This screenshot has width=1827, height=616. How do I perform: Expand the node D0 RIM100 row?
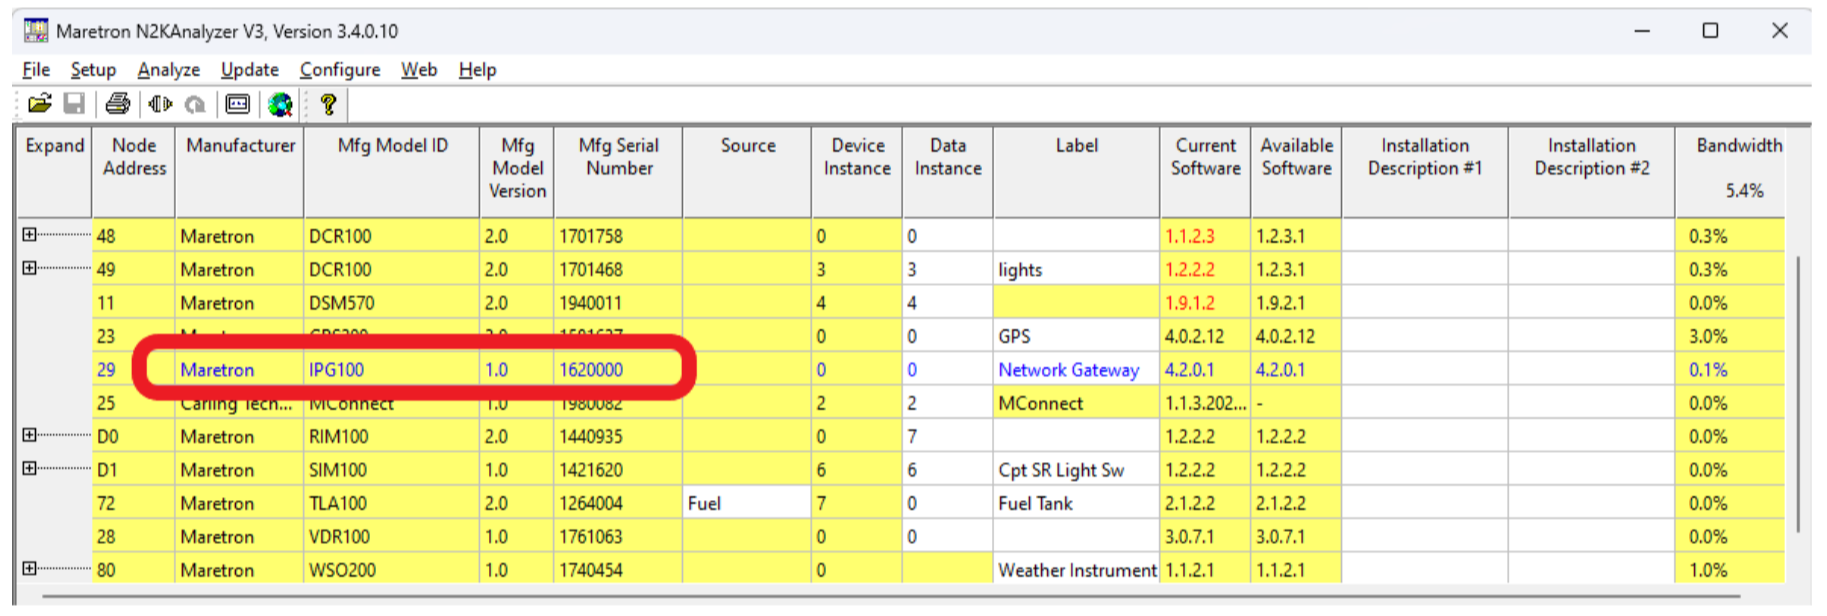click(29, 435)
